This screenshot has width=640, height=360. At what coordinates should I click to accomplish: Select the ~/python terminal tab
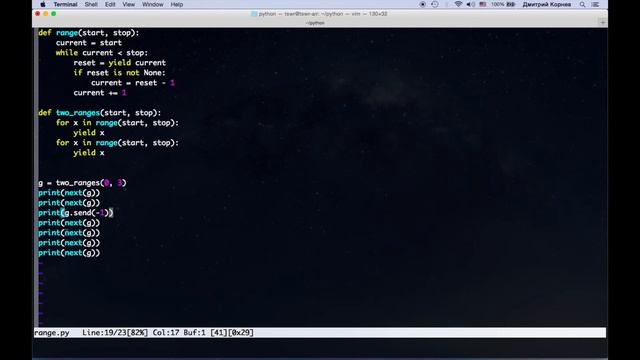[315, 23]
